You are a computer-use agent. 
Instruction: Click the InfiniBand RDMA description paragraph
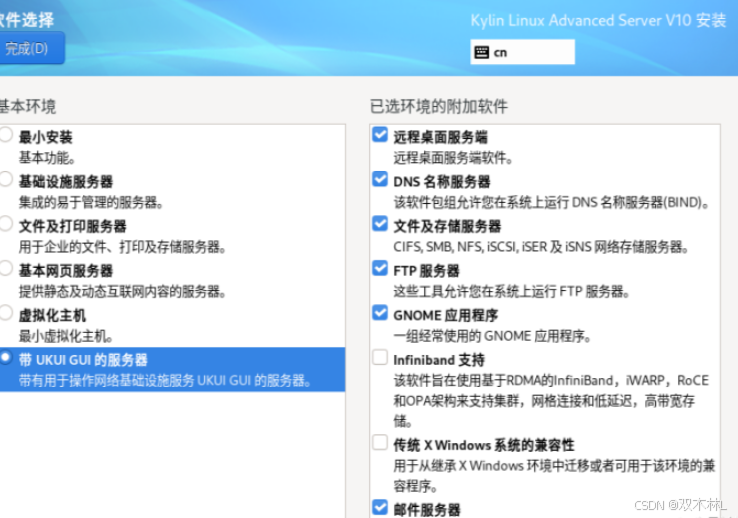coord(551,400)
